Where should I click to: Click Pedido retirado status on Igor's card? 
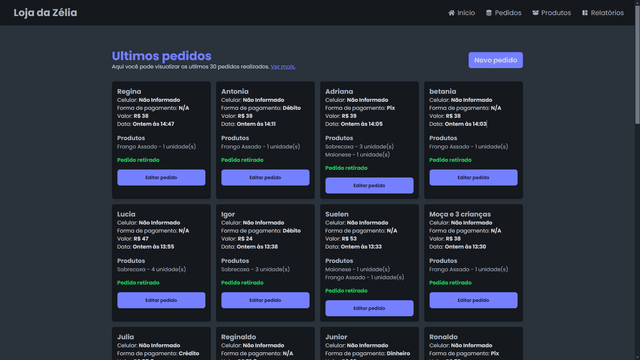242,282
